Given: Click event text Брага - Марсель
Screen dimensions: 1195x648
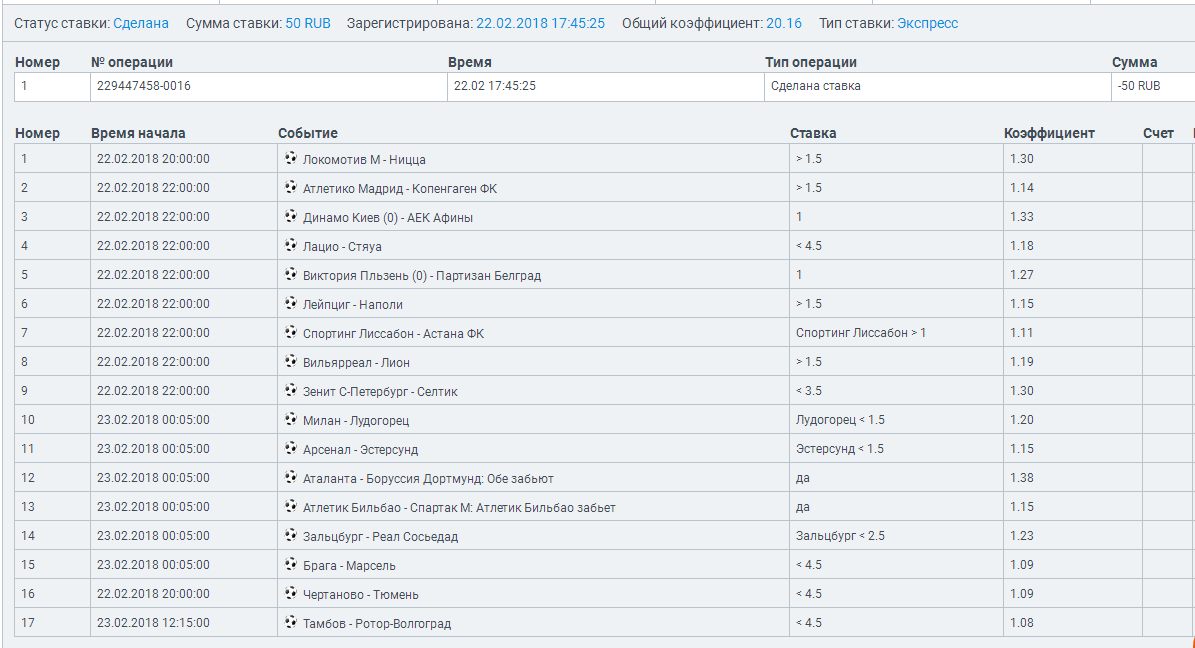Looking at the screenshot, I should [349, 566].
